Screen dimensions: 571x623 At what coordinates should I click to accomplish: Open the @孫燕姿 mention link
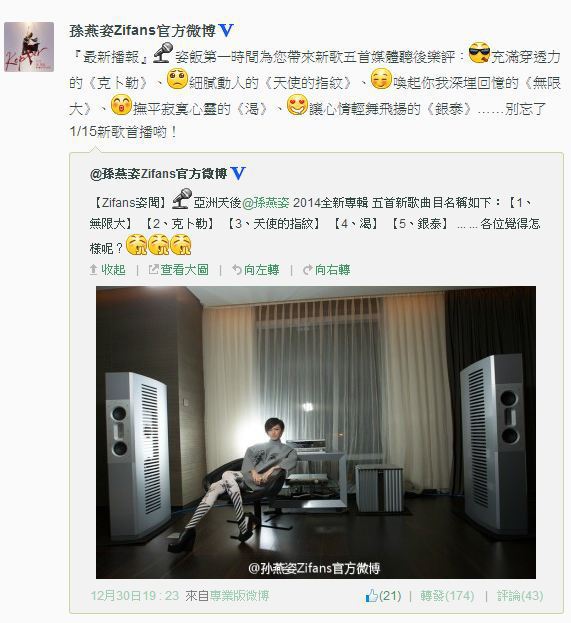pos(266,203)
